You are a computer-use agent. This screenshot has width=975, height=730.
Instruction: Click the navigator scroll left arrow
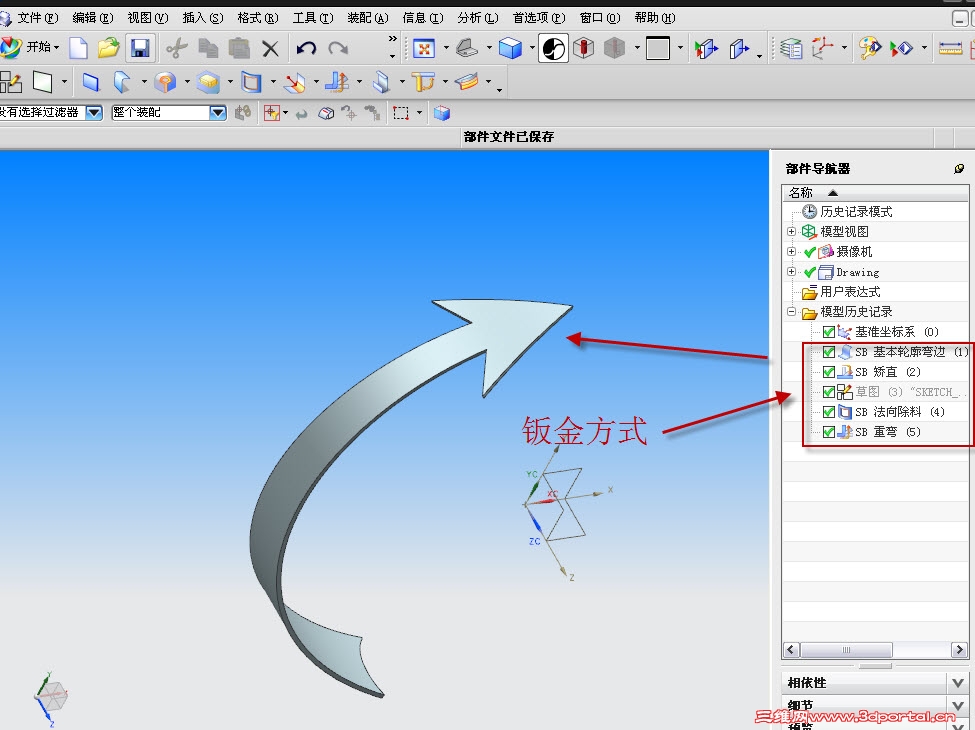pos(791,650)
